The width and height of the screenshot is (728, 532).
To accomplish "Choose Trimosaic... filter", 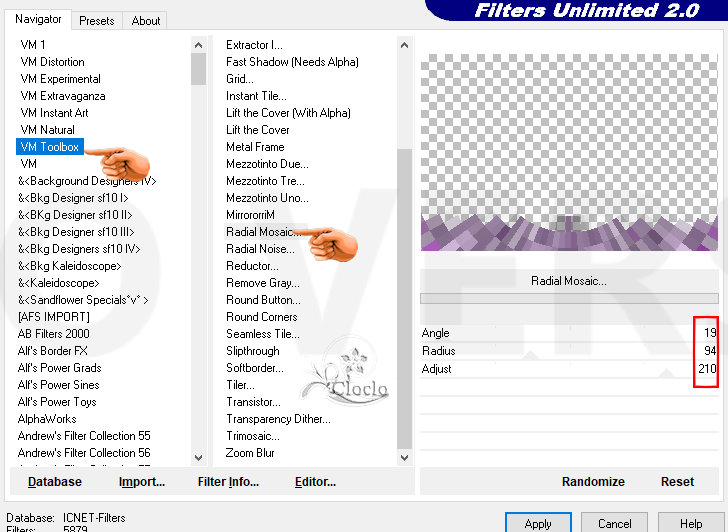I will 253,436.
